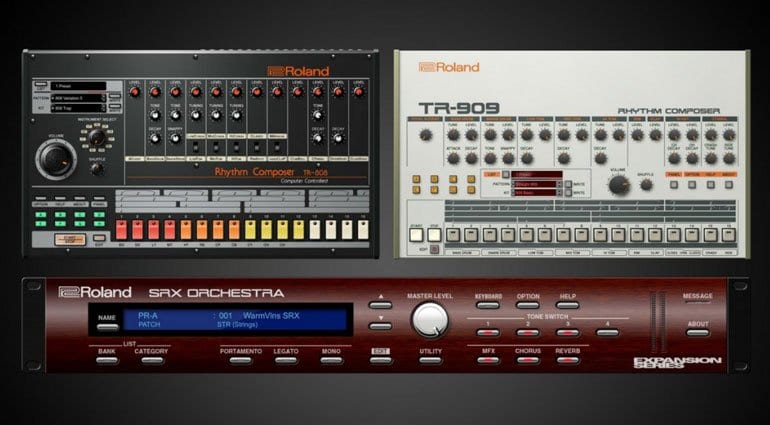Click the TR-808 preset list field
The image size is (770, 425).
79,86
